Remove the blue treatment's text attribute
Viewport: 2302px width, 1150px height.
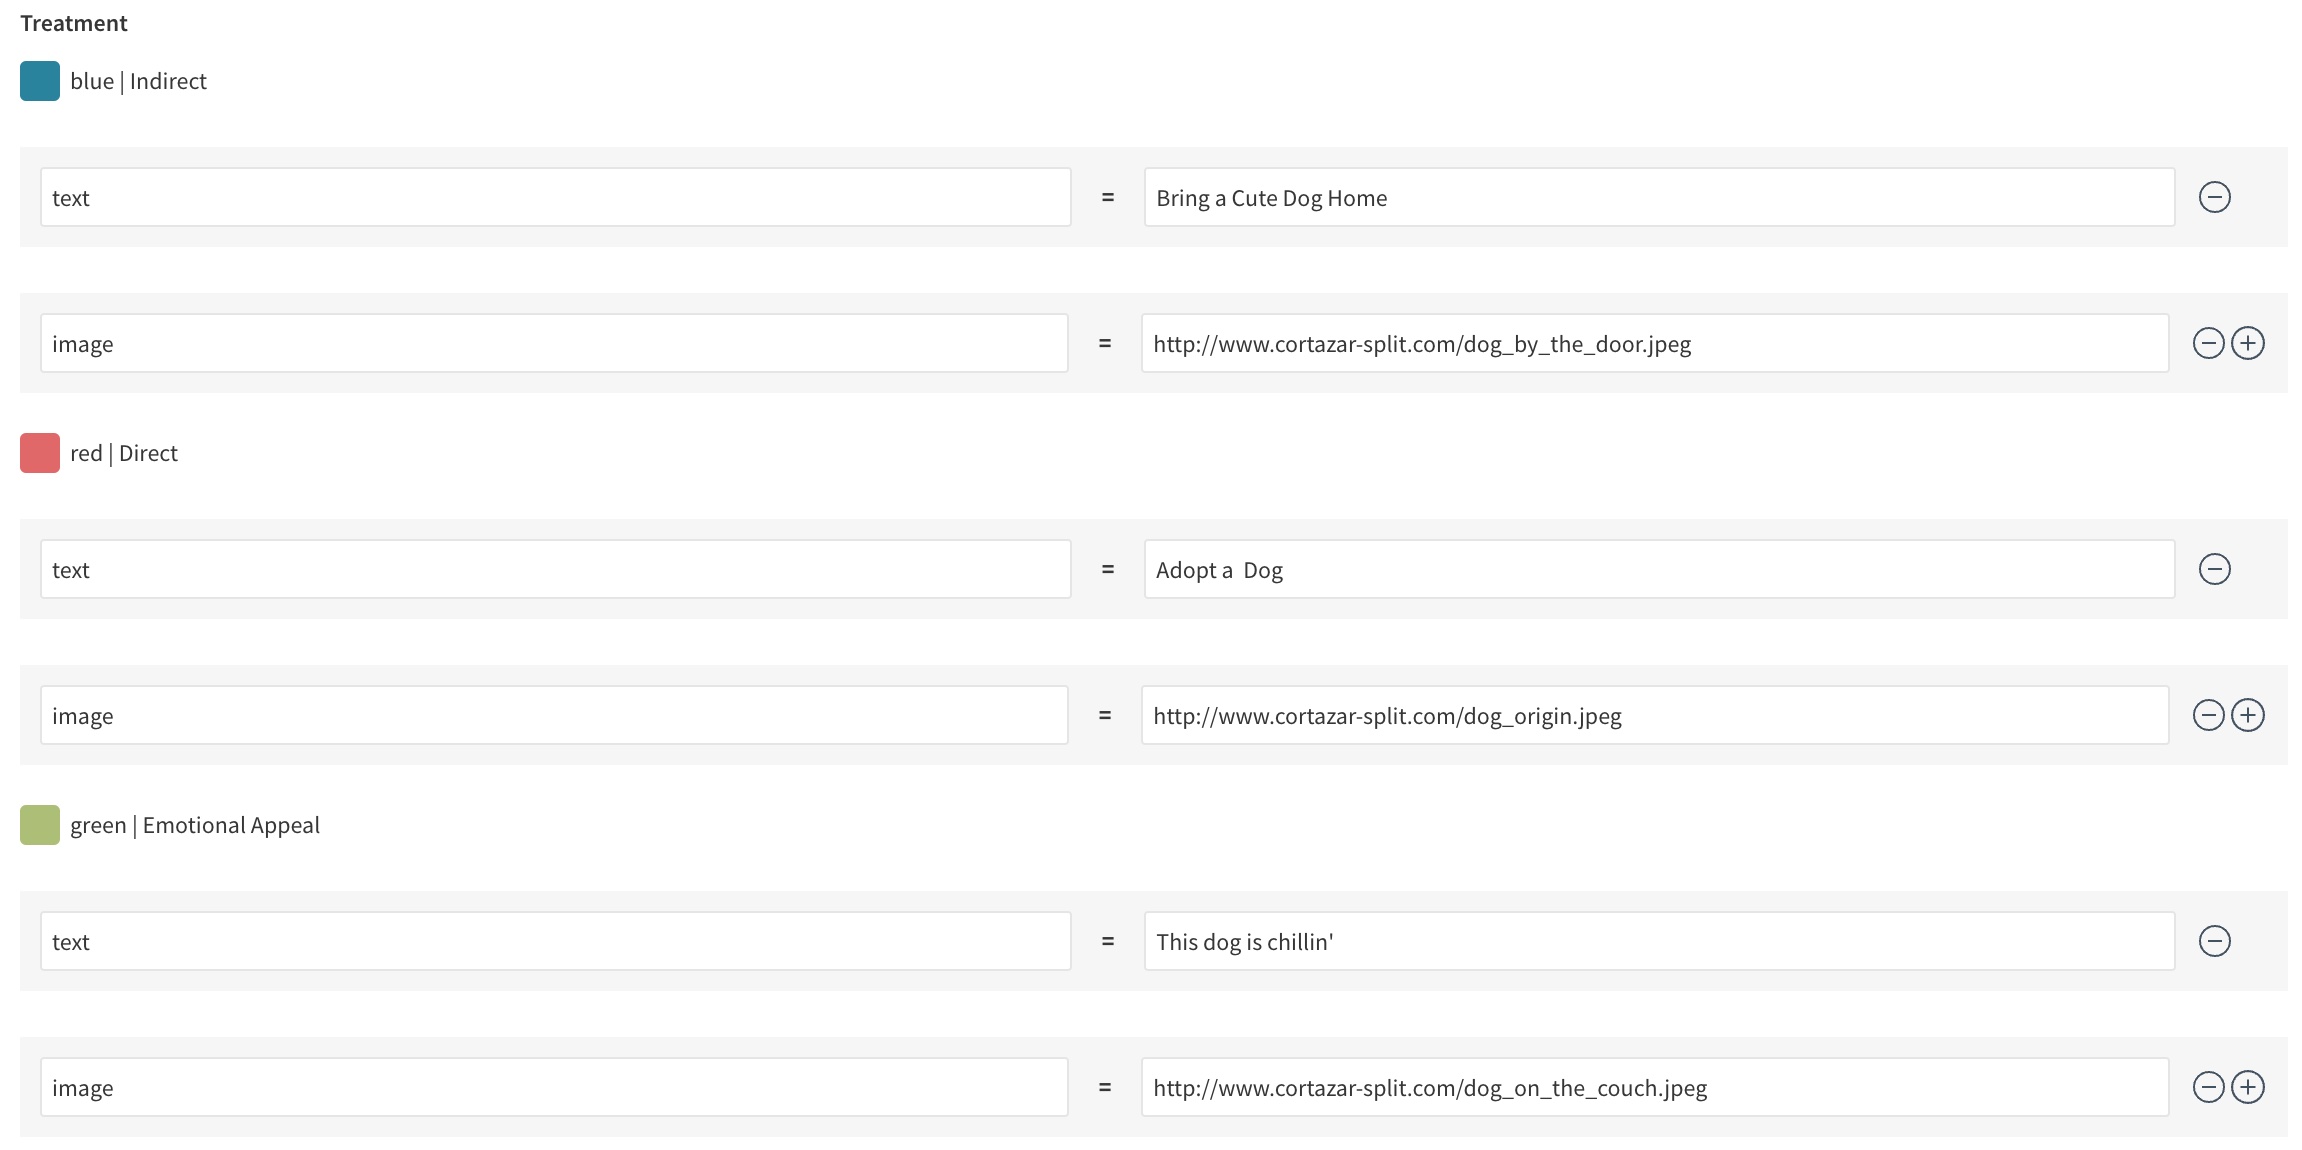tap(2216, 198)
